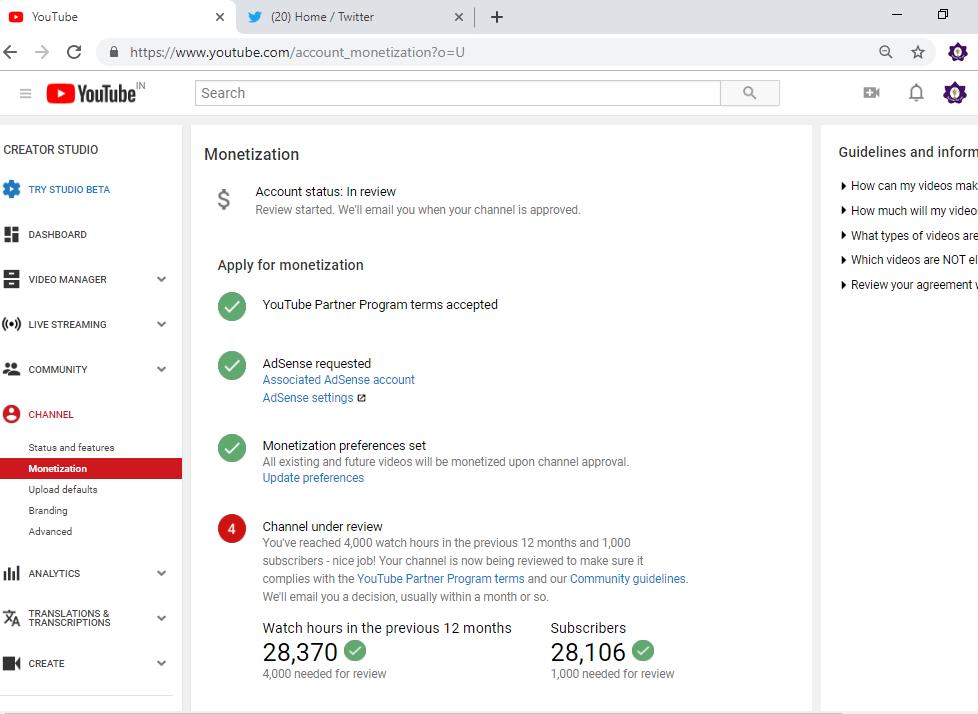Viewport: 978px width, 714px height.
Task: Close the Twitter tab
Action: pyautogui.click(x=458, y=17)
